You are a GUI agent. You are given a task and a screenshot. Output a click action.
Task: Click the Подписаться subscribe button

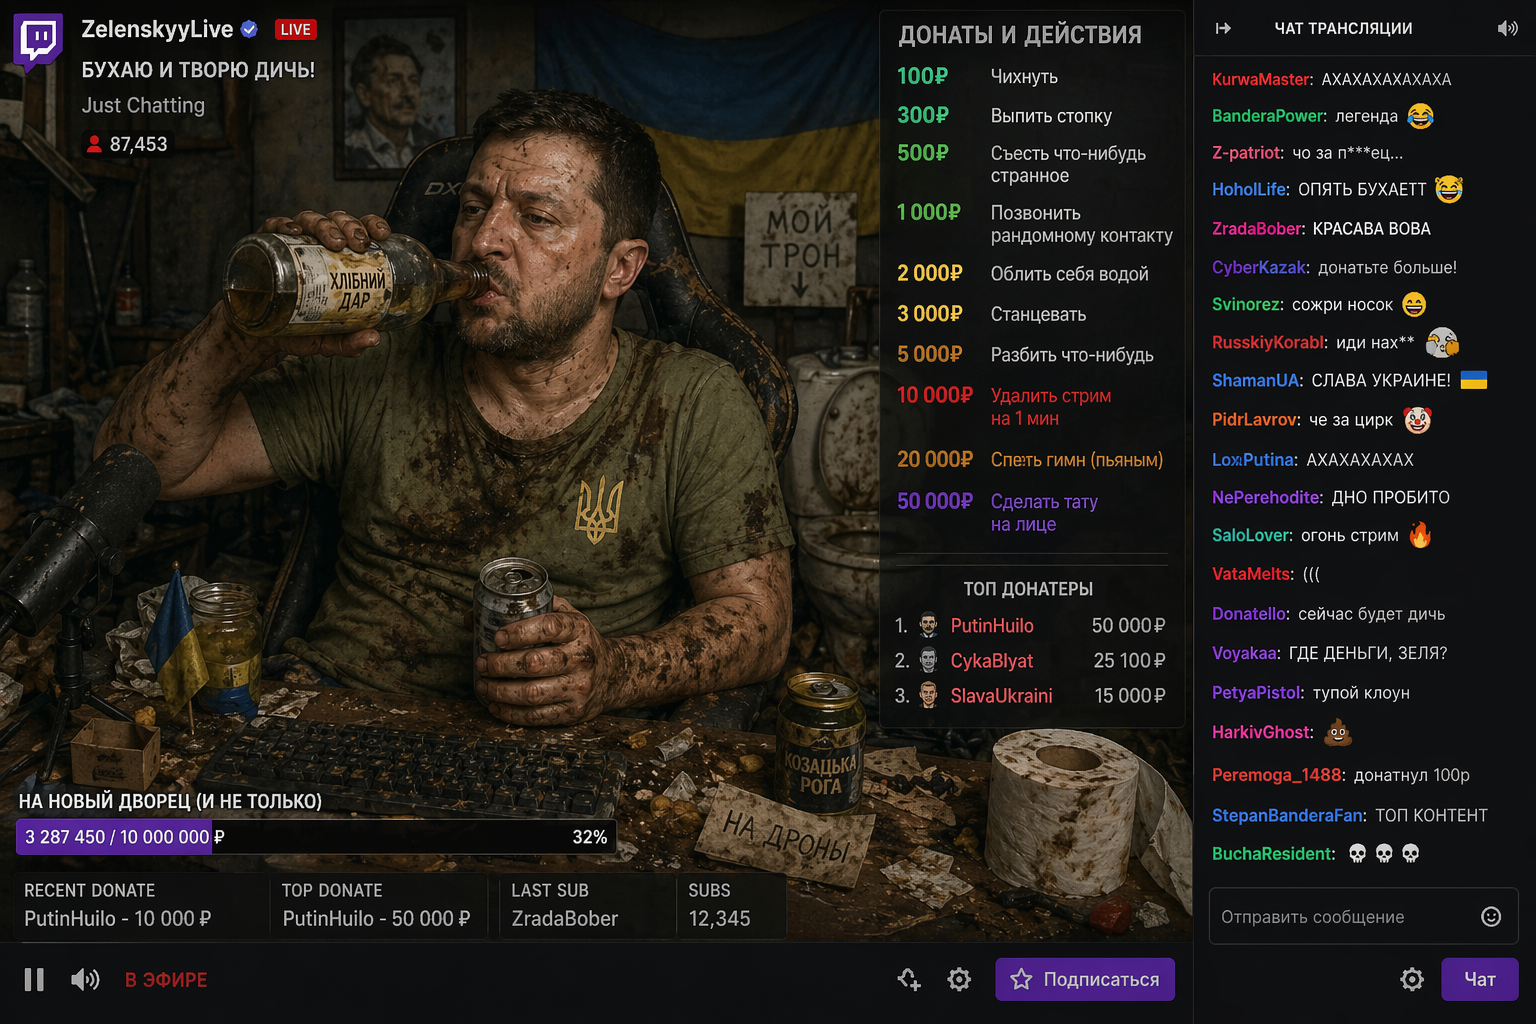pyautogui.click(x=1084, y=980)
